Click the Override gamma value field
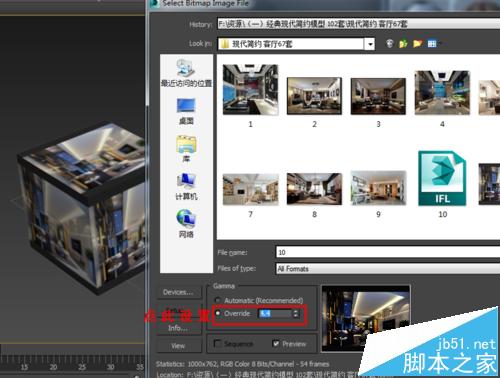Viewport: 500px width, 378px height. coord(275,313)
